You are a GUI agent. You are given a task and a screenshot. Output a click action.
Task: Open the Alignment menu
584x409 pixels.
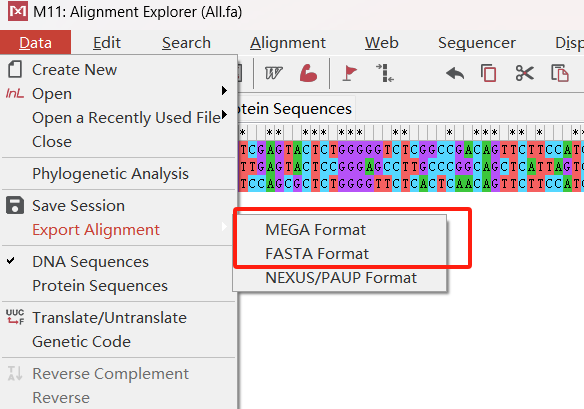pyautogui.click(x=288, y=42)
